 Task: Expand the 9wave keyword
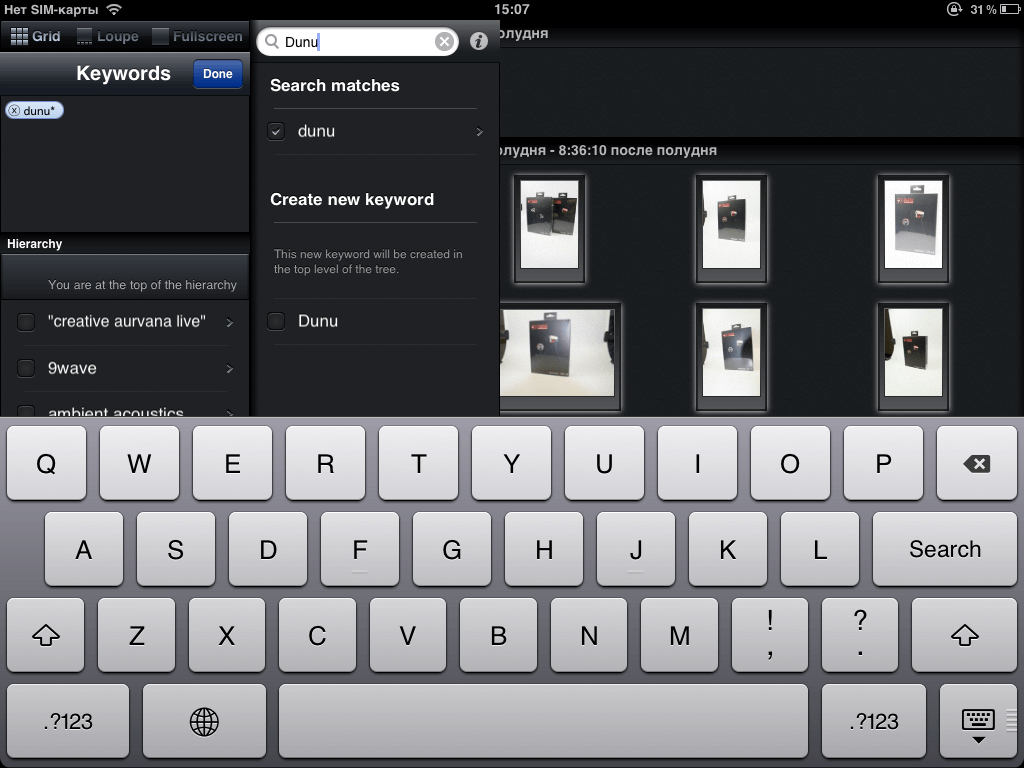[x=229, y=368]
